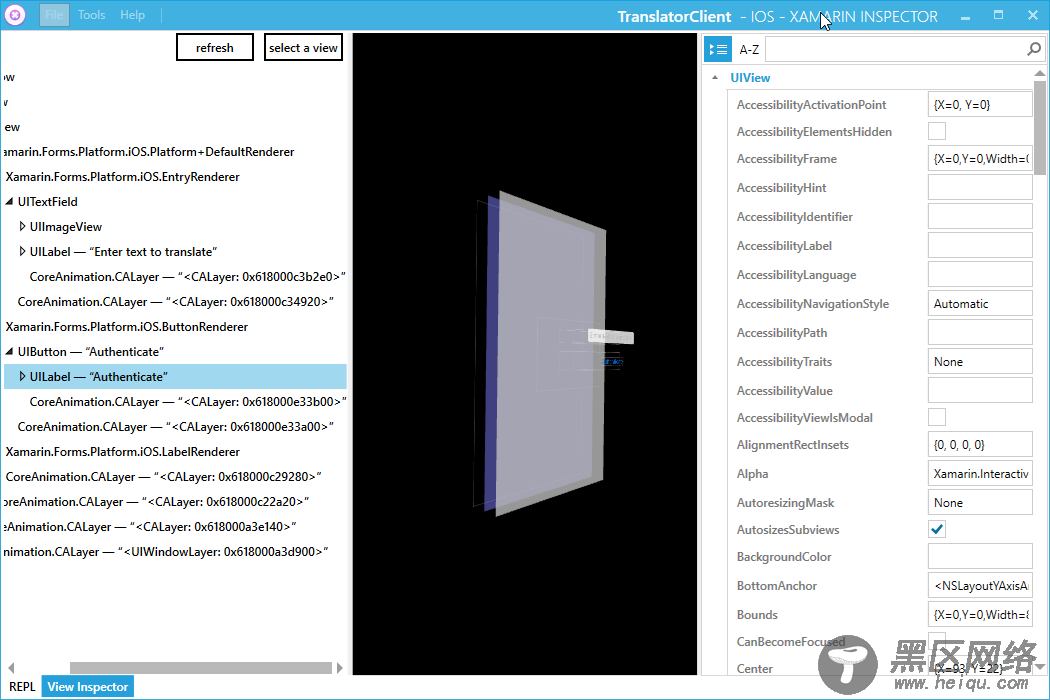Select CALayer 0x618000c22a20 row
1050x700 pixels.
[156, 502]
